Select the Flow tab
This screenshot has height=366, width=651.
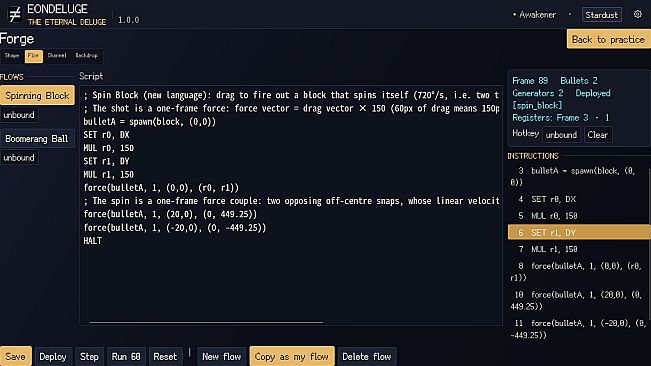(x=34, y=56)
